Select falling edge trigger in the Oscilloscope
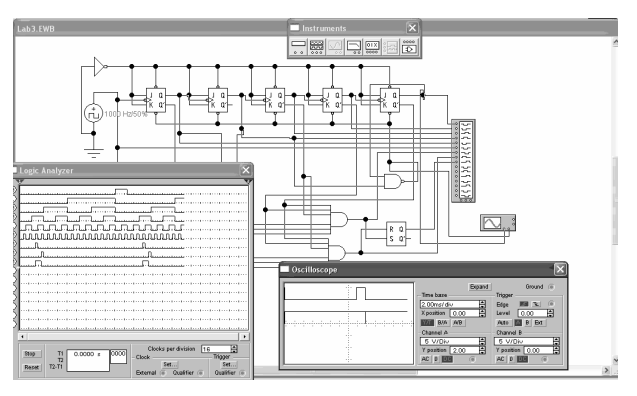637x396 pixels. (536, 304)
